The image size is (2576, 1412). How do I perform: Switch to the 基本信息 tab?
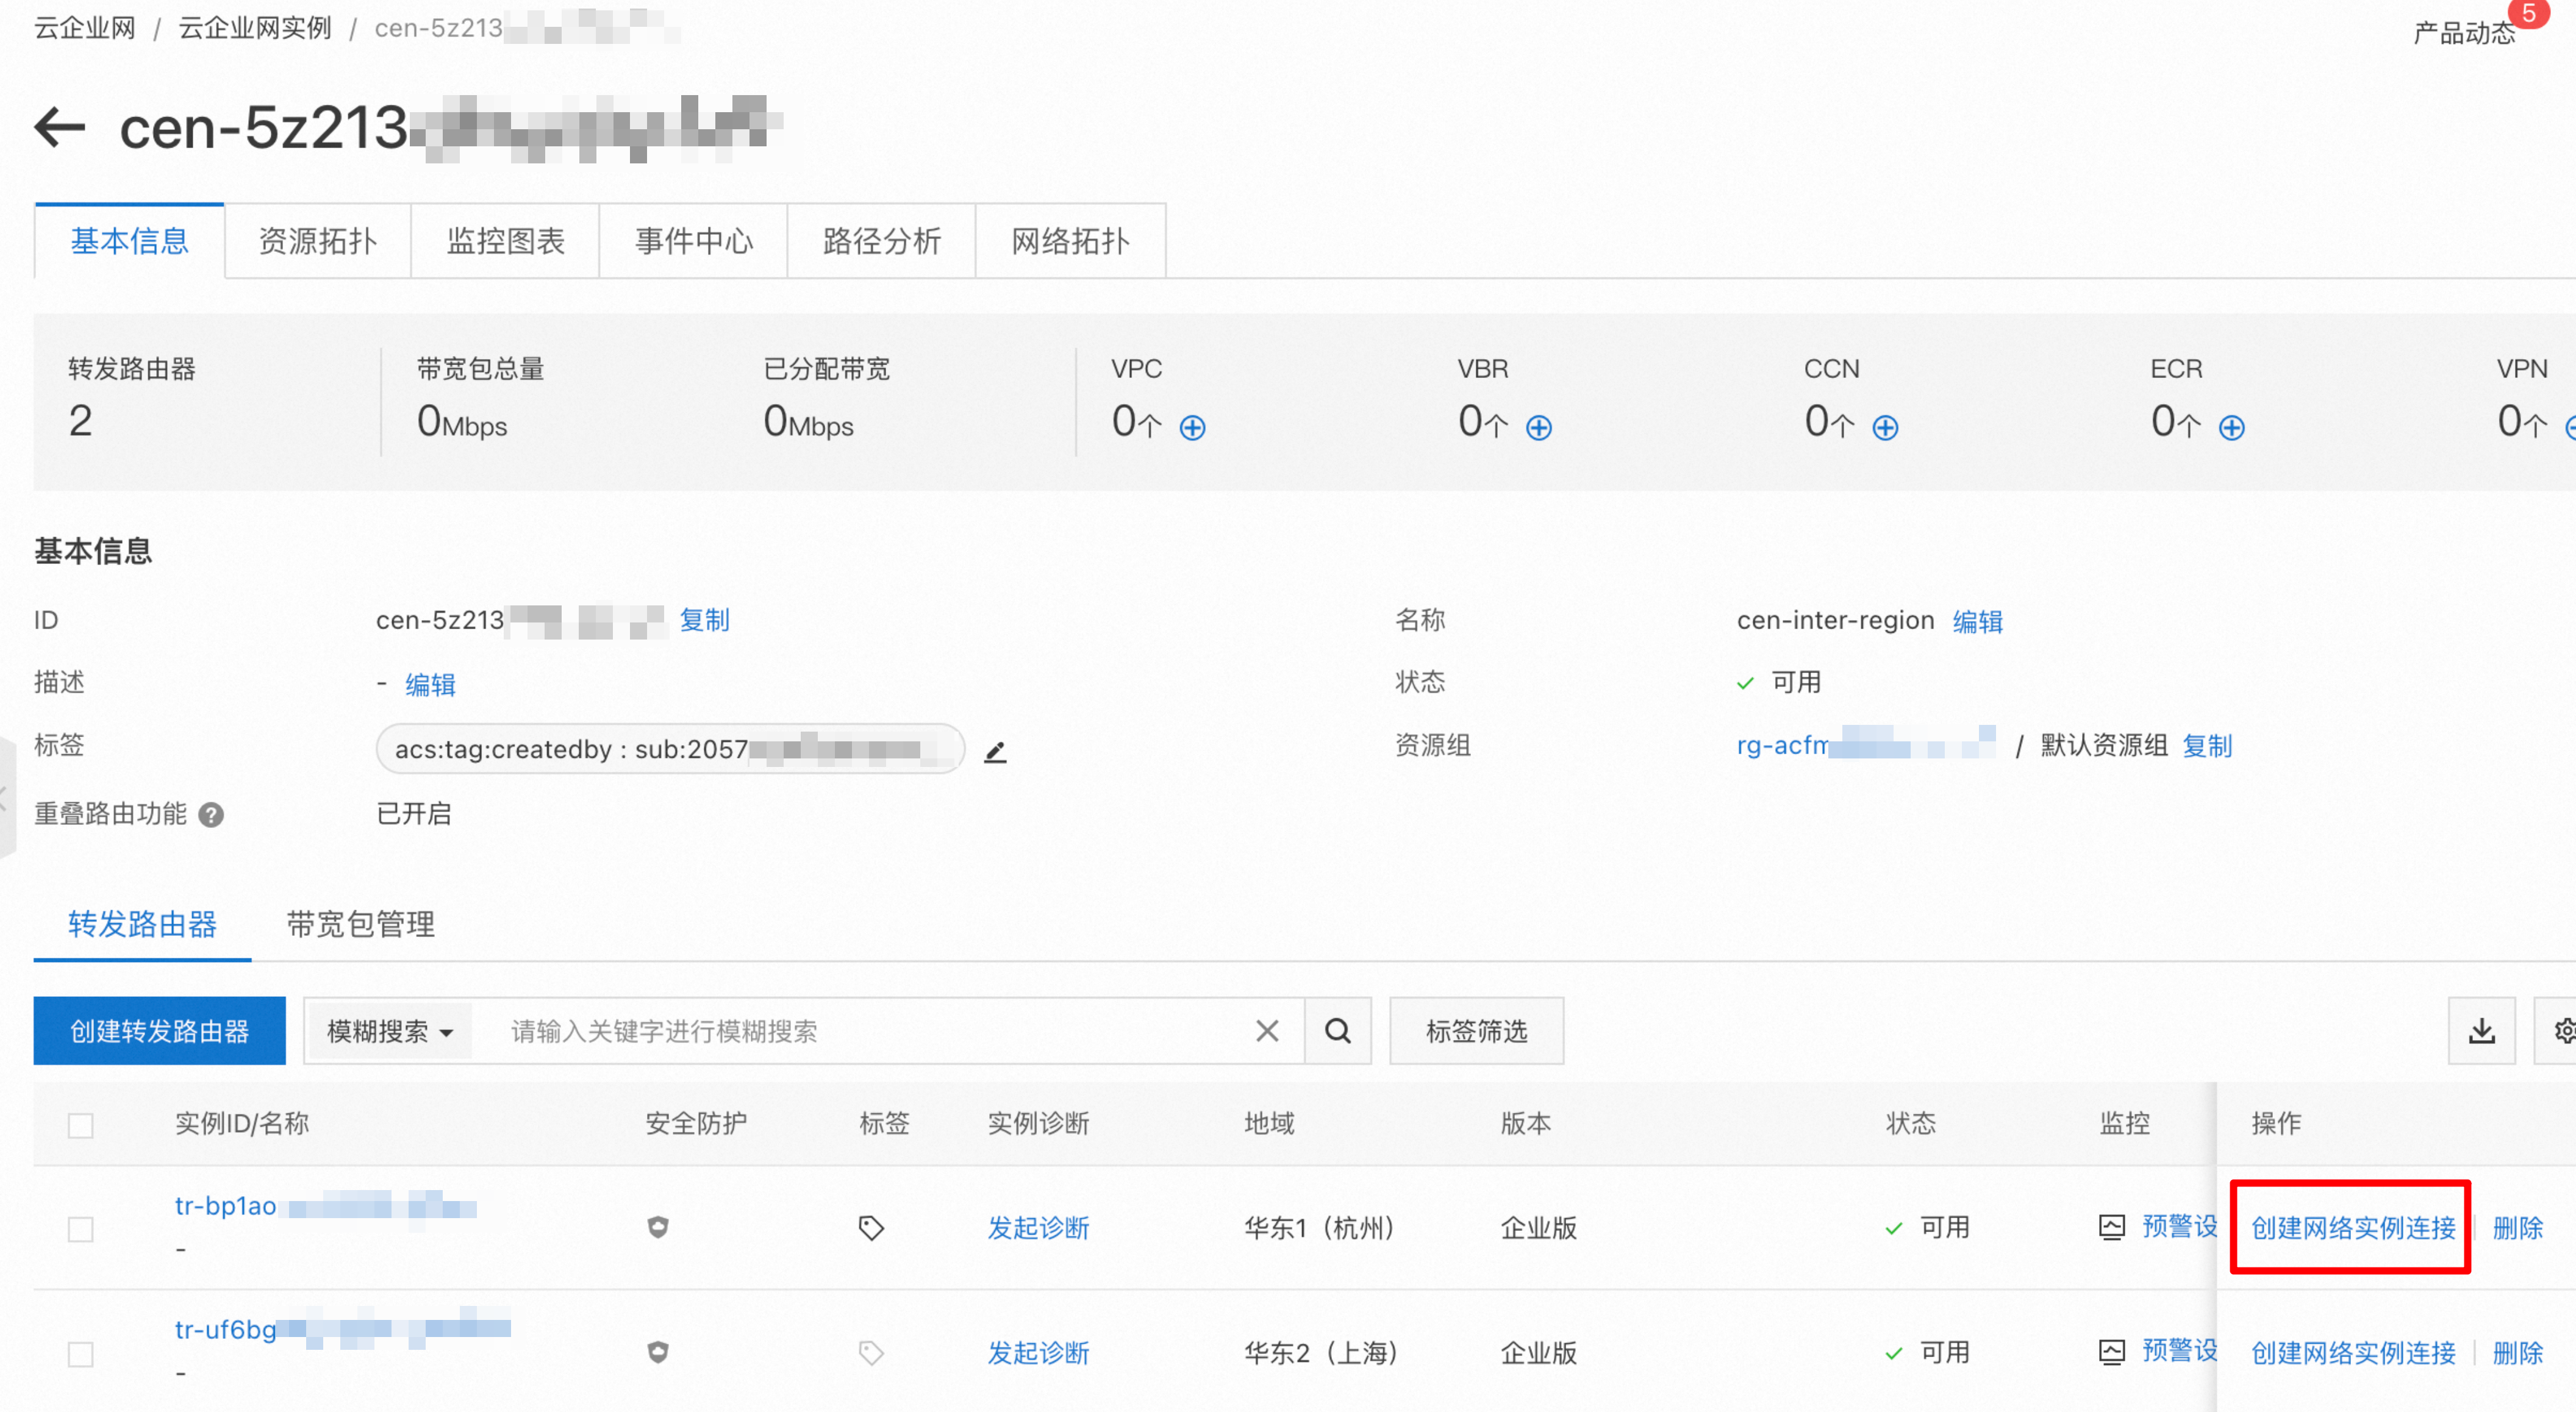click(129, 241)
